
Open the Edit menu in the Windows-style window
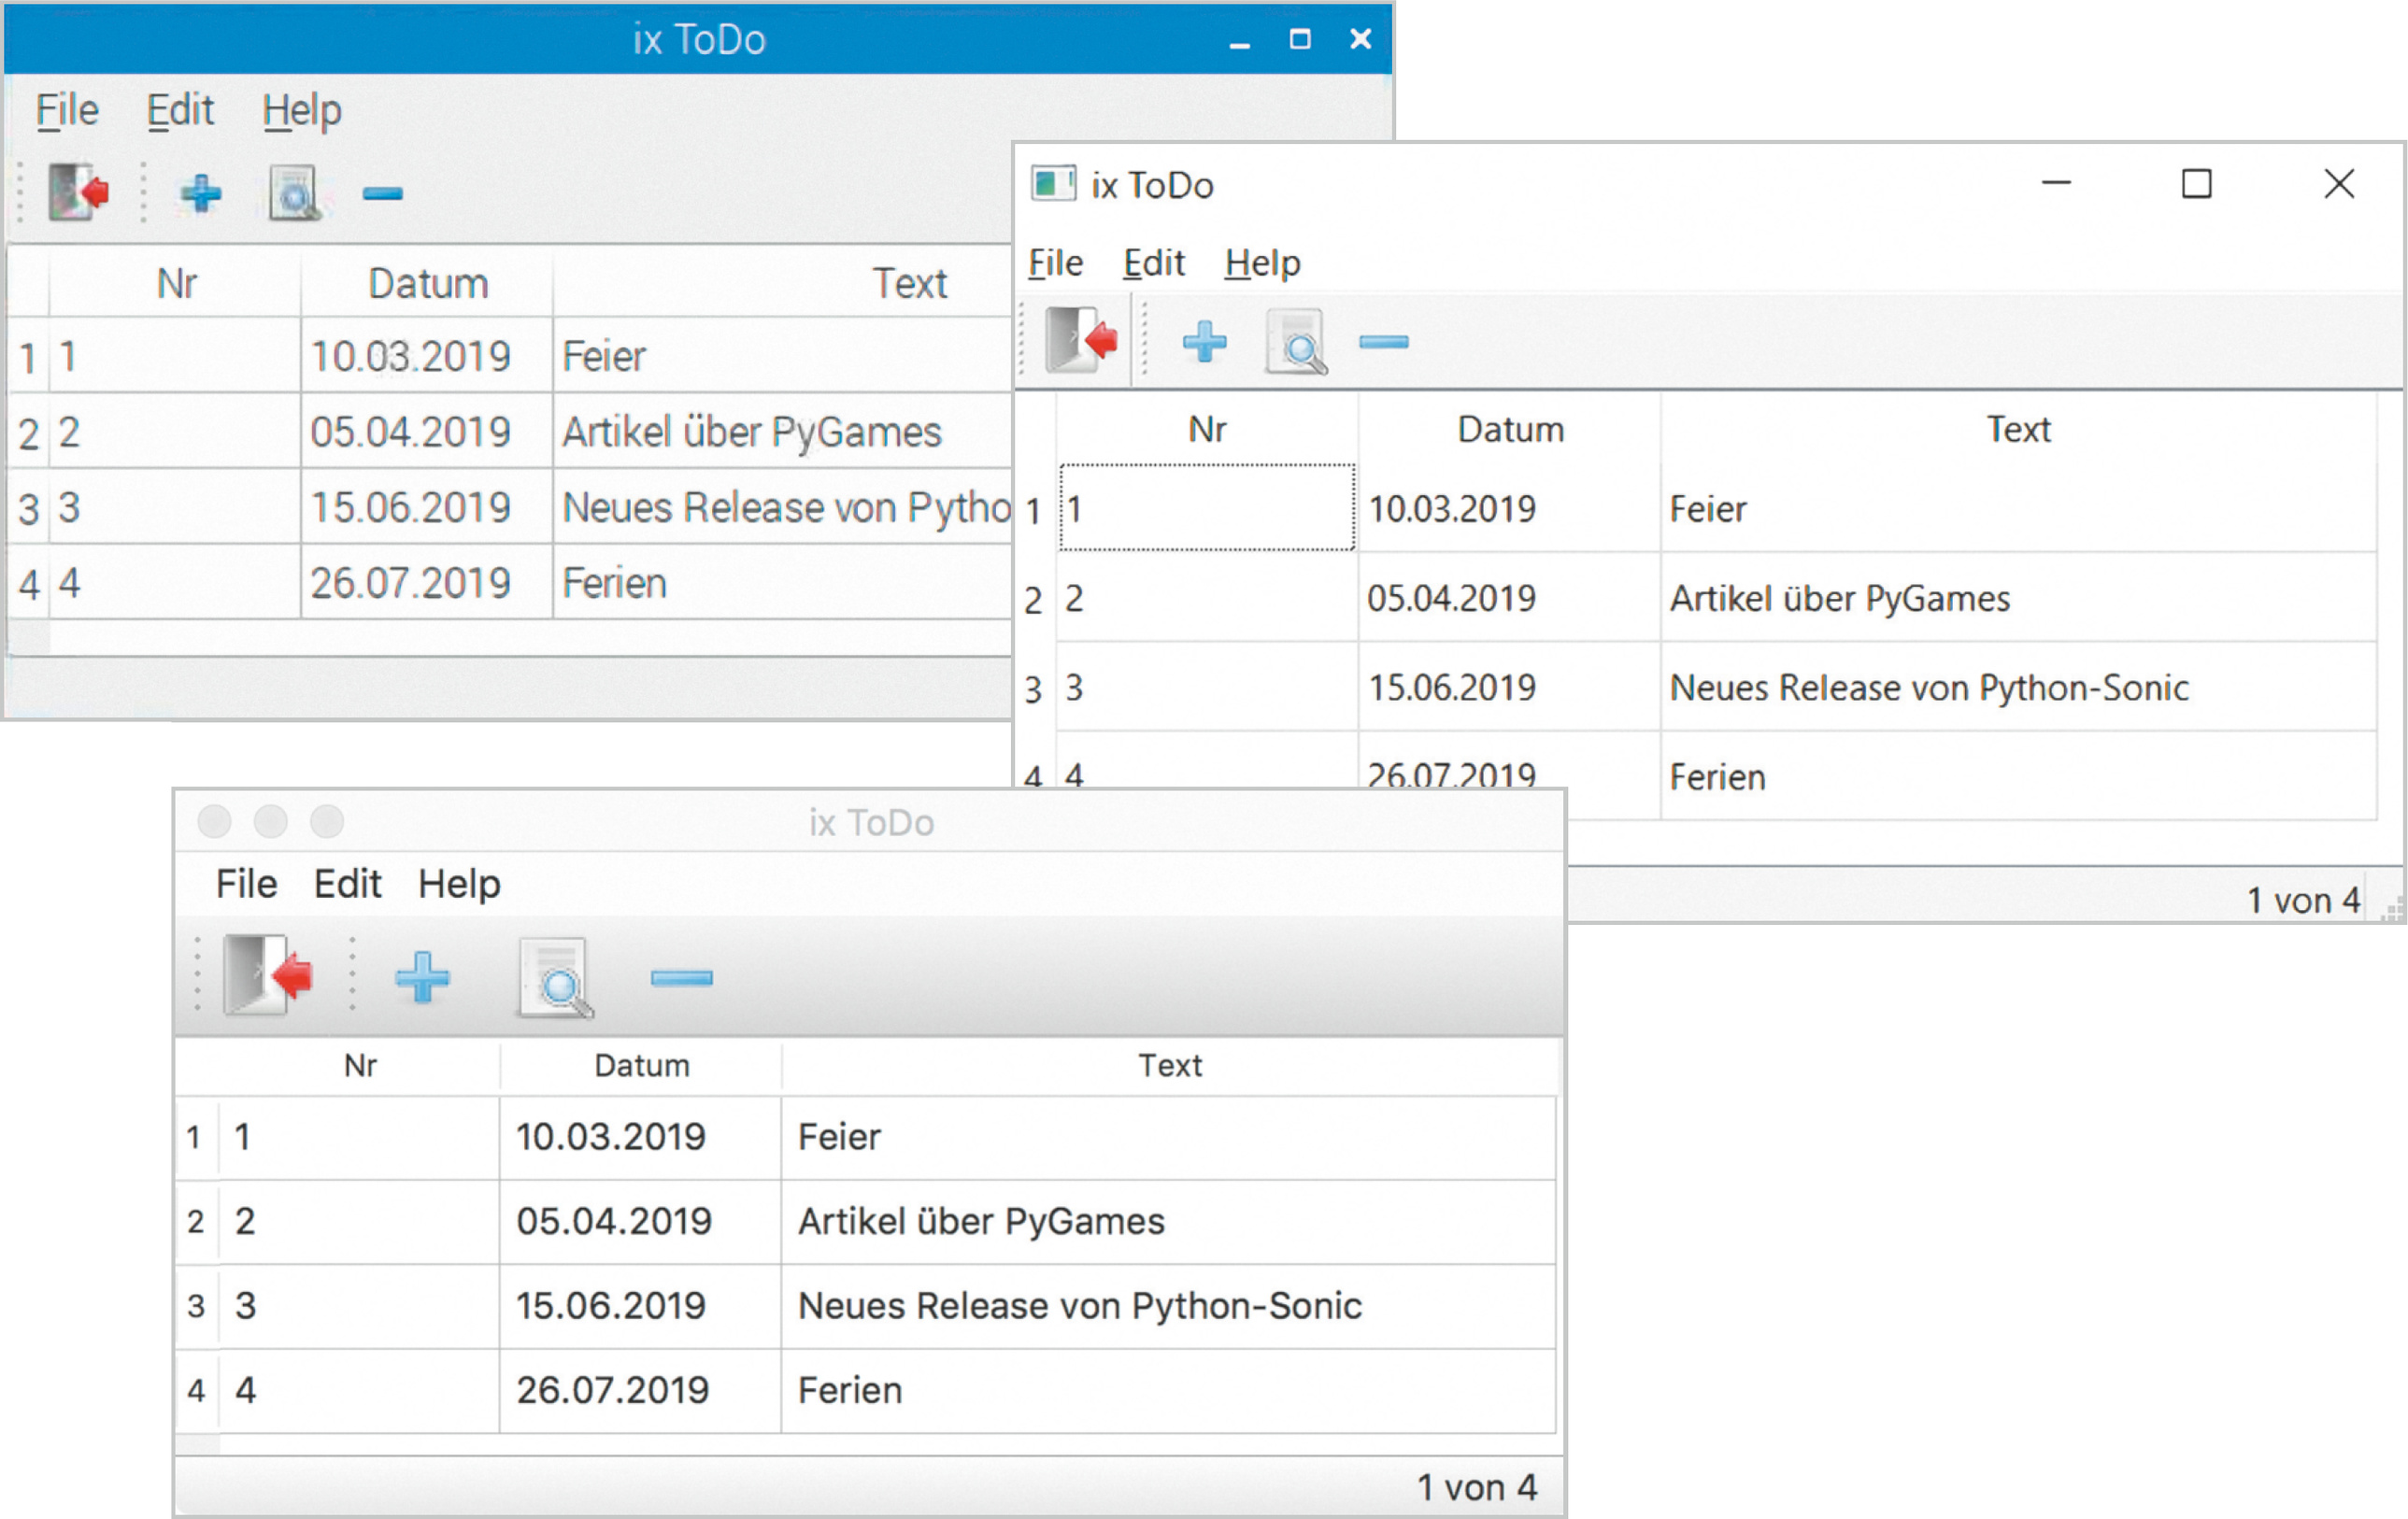click(x=1153, y=263)
